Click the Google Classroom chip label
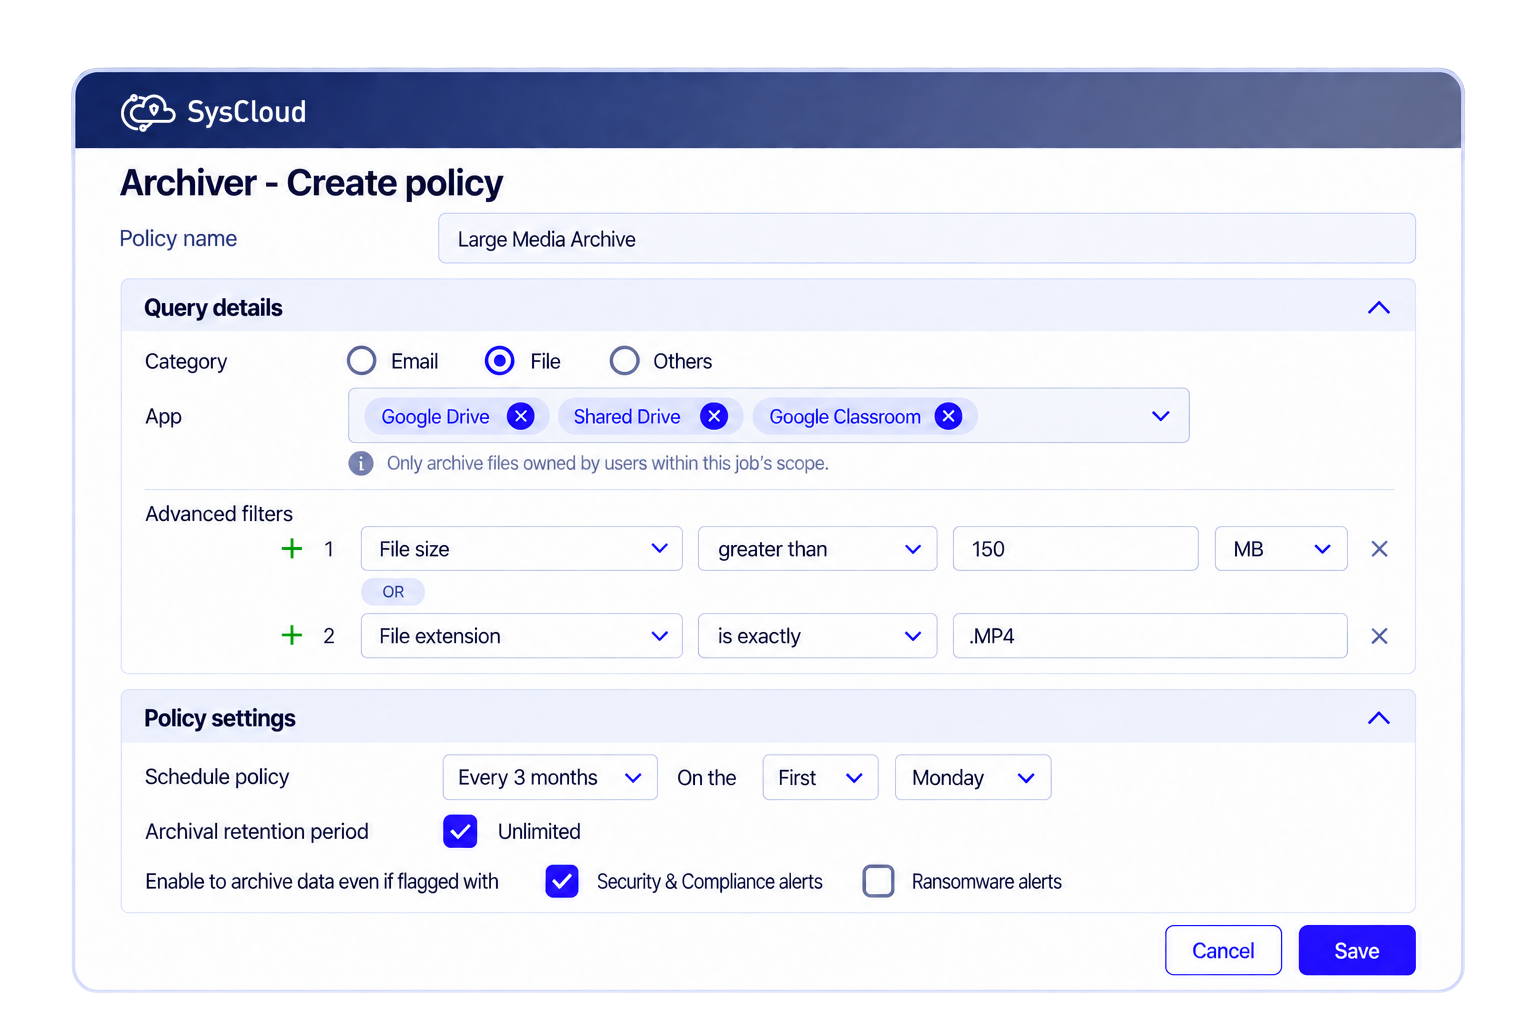Screen dimensions: 1536x1024 [845, 417]
